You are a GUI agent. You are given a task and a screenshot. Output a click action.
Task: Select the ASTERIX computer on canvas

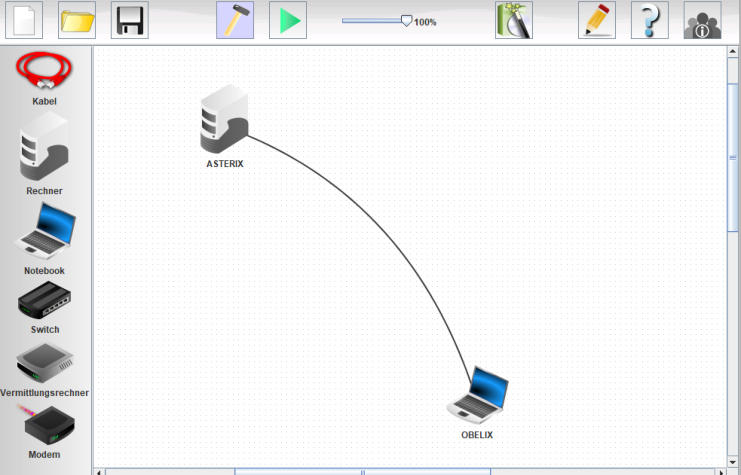(x=224, y=119)
